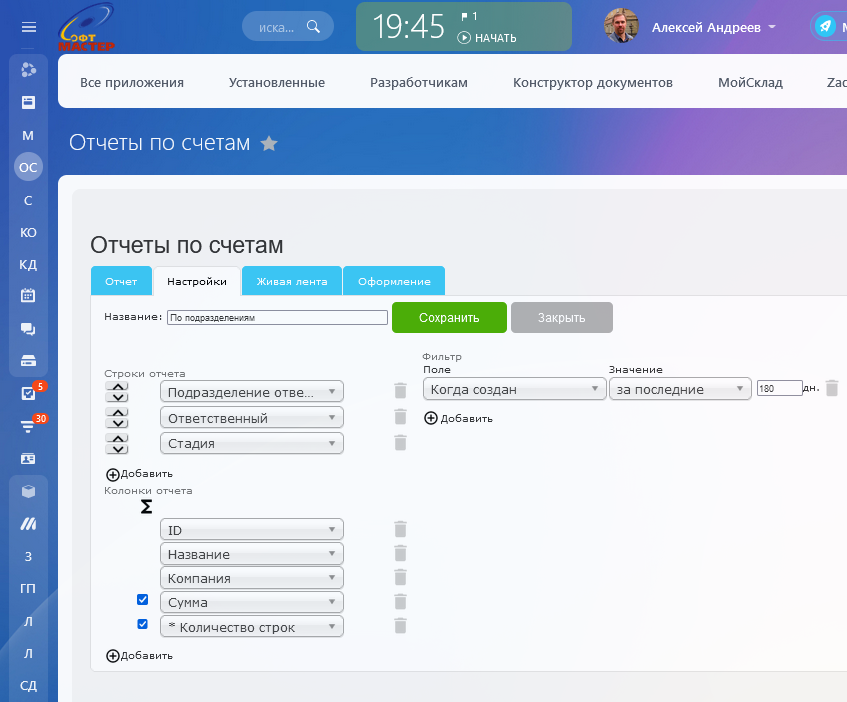Open the hamburger main menu
The image size is (847, 702).
29,27
